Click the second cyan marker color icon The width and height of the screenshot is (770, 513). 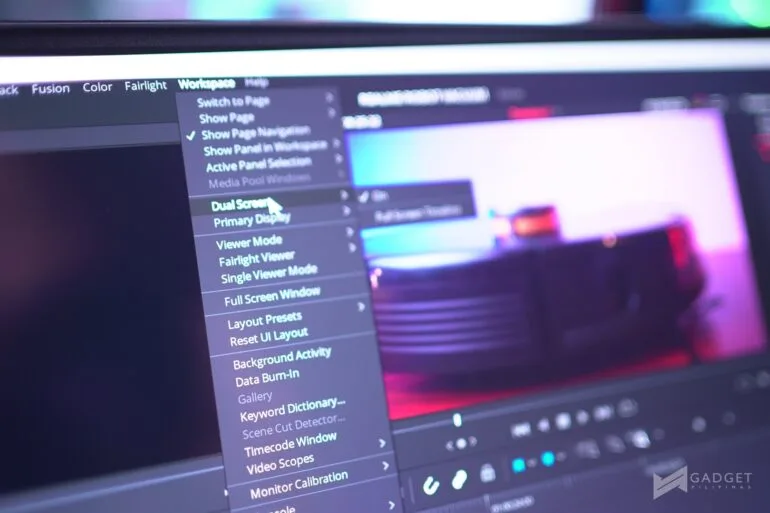pyautogui.click(x=548, y=459)
